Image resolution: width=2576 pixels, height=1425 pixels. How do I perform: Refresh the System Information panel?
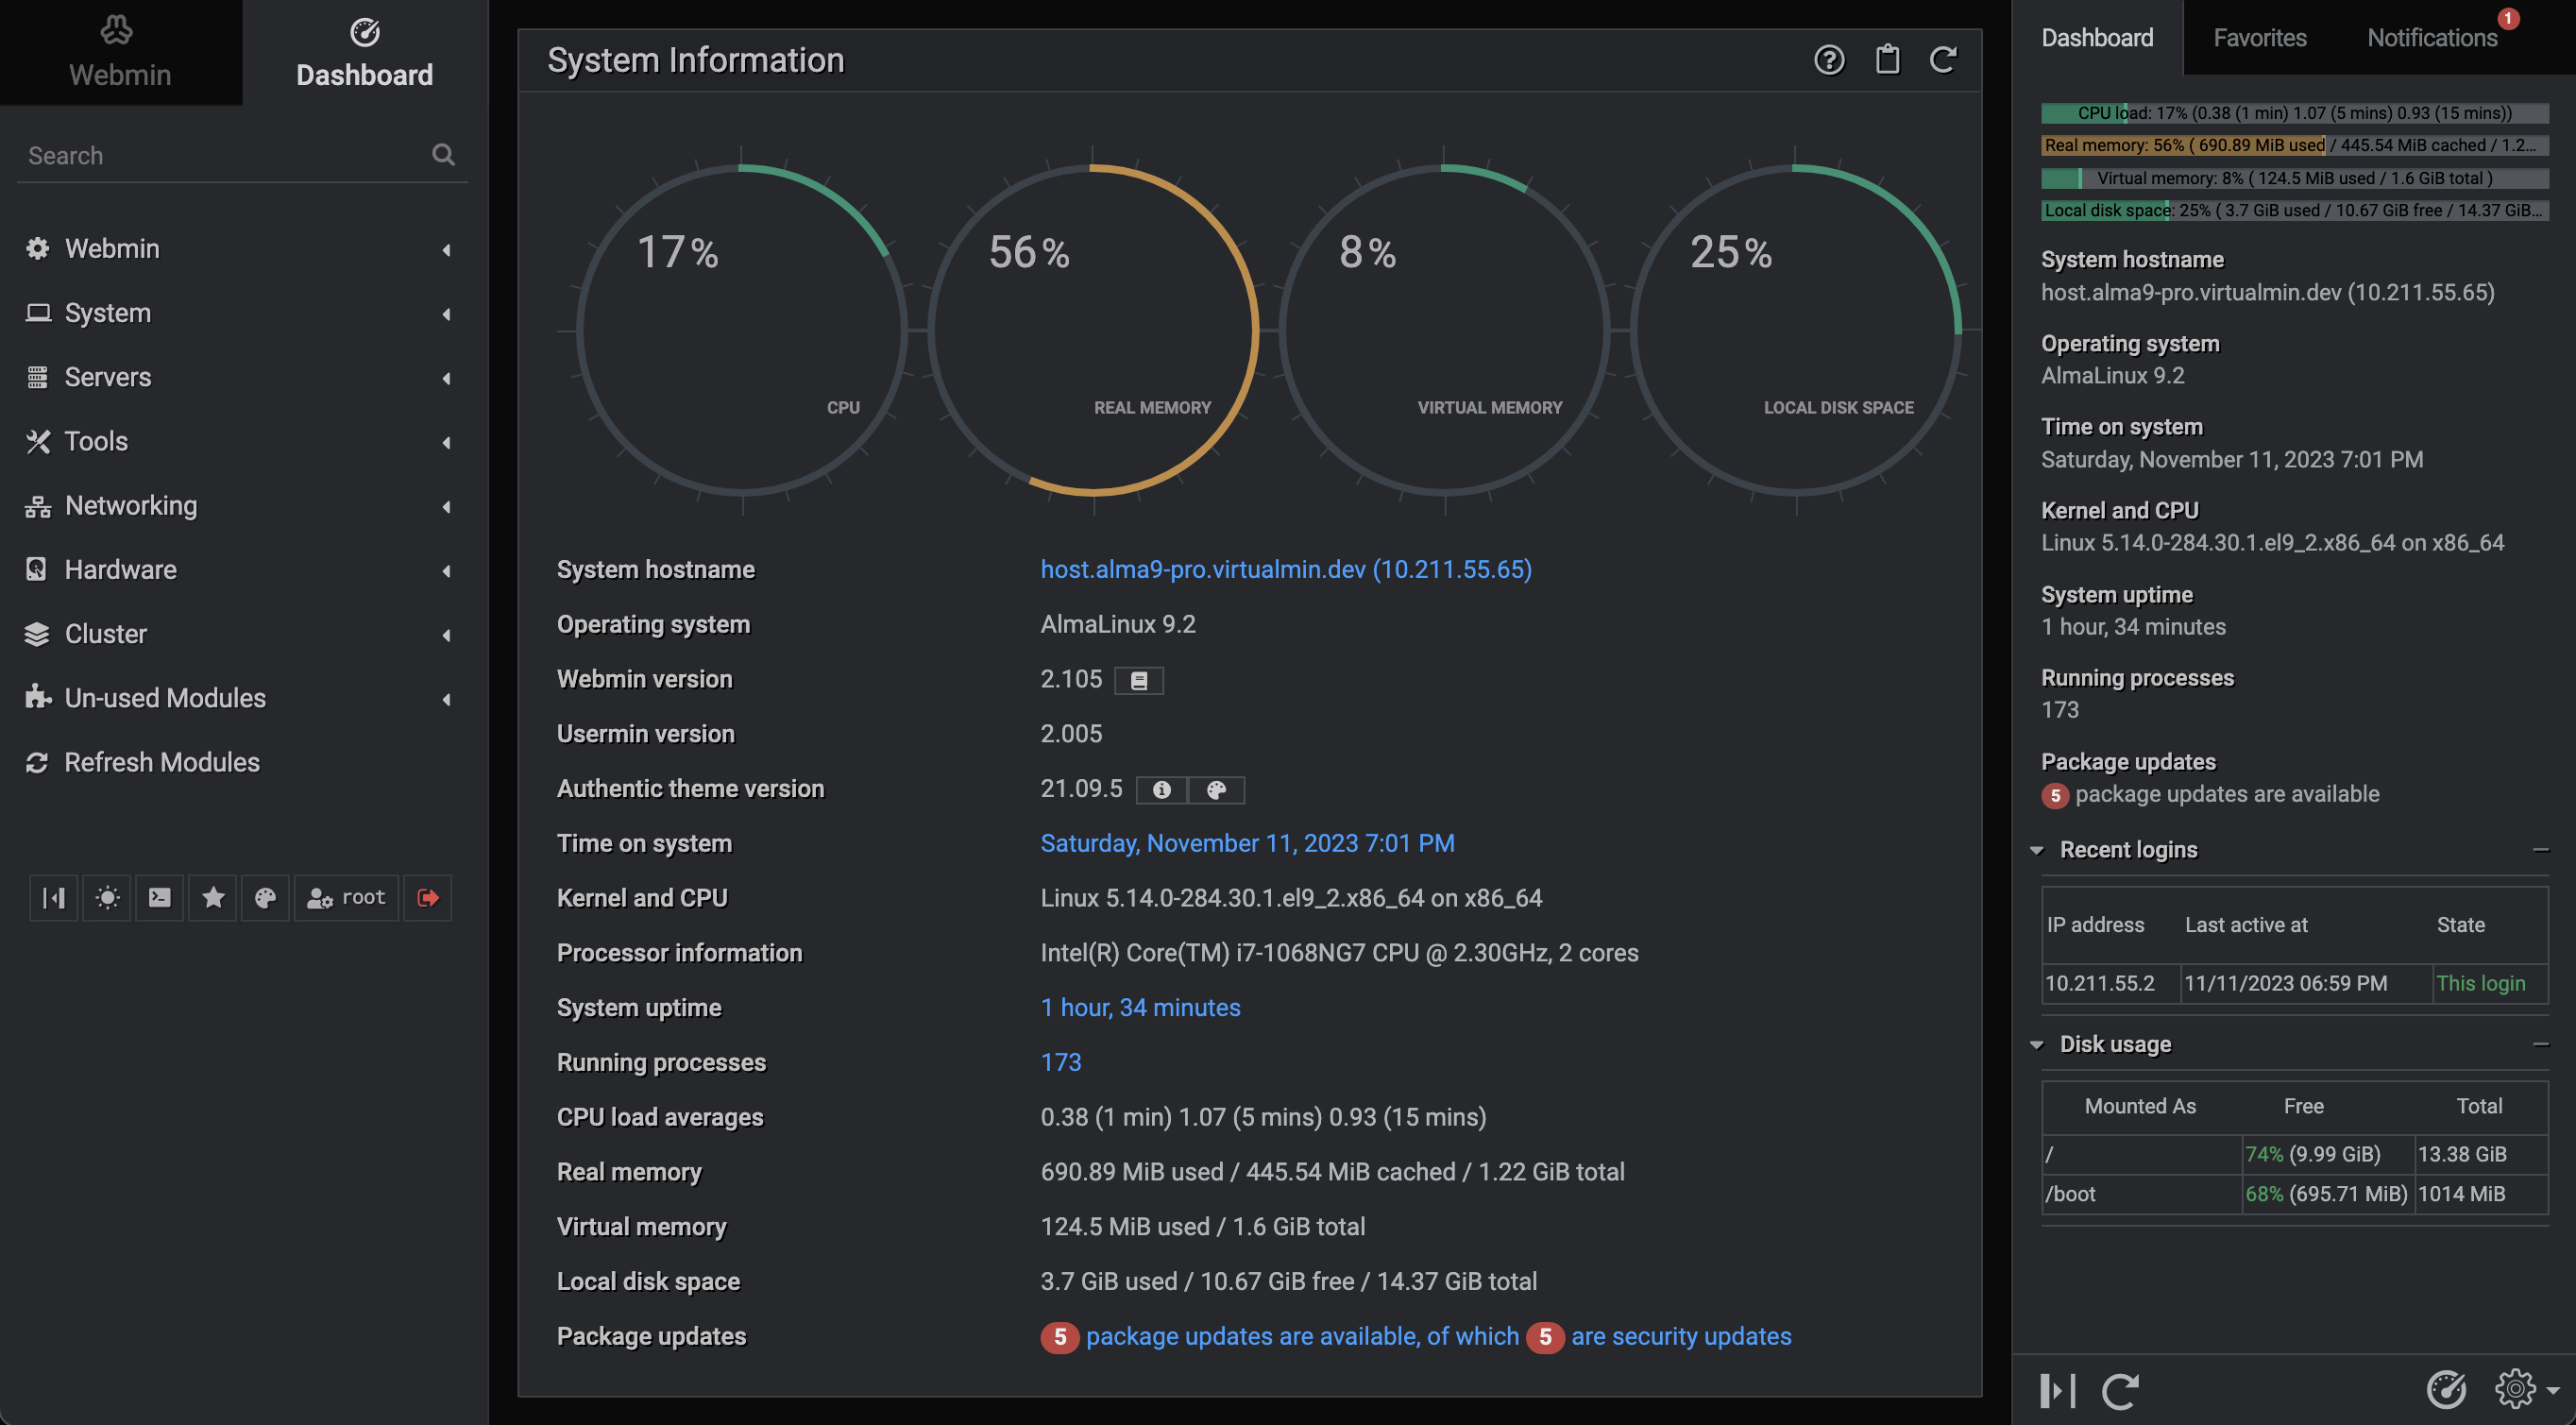(1943, 60)
